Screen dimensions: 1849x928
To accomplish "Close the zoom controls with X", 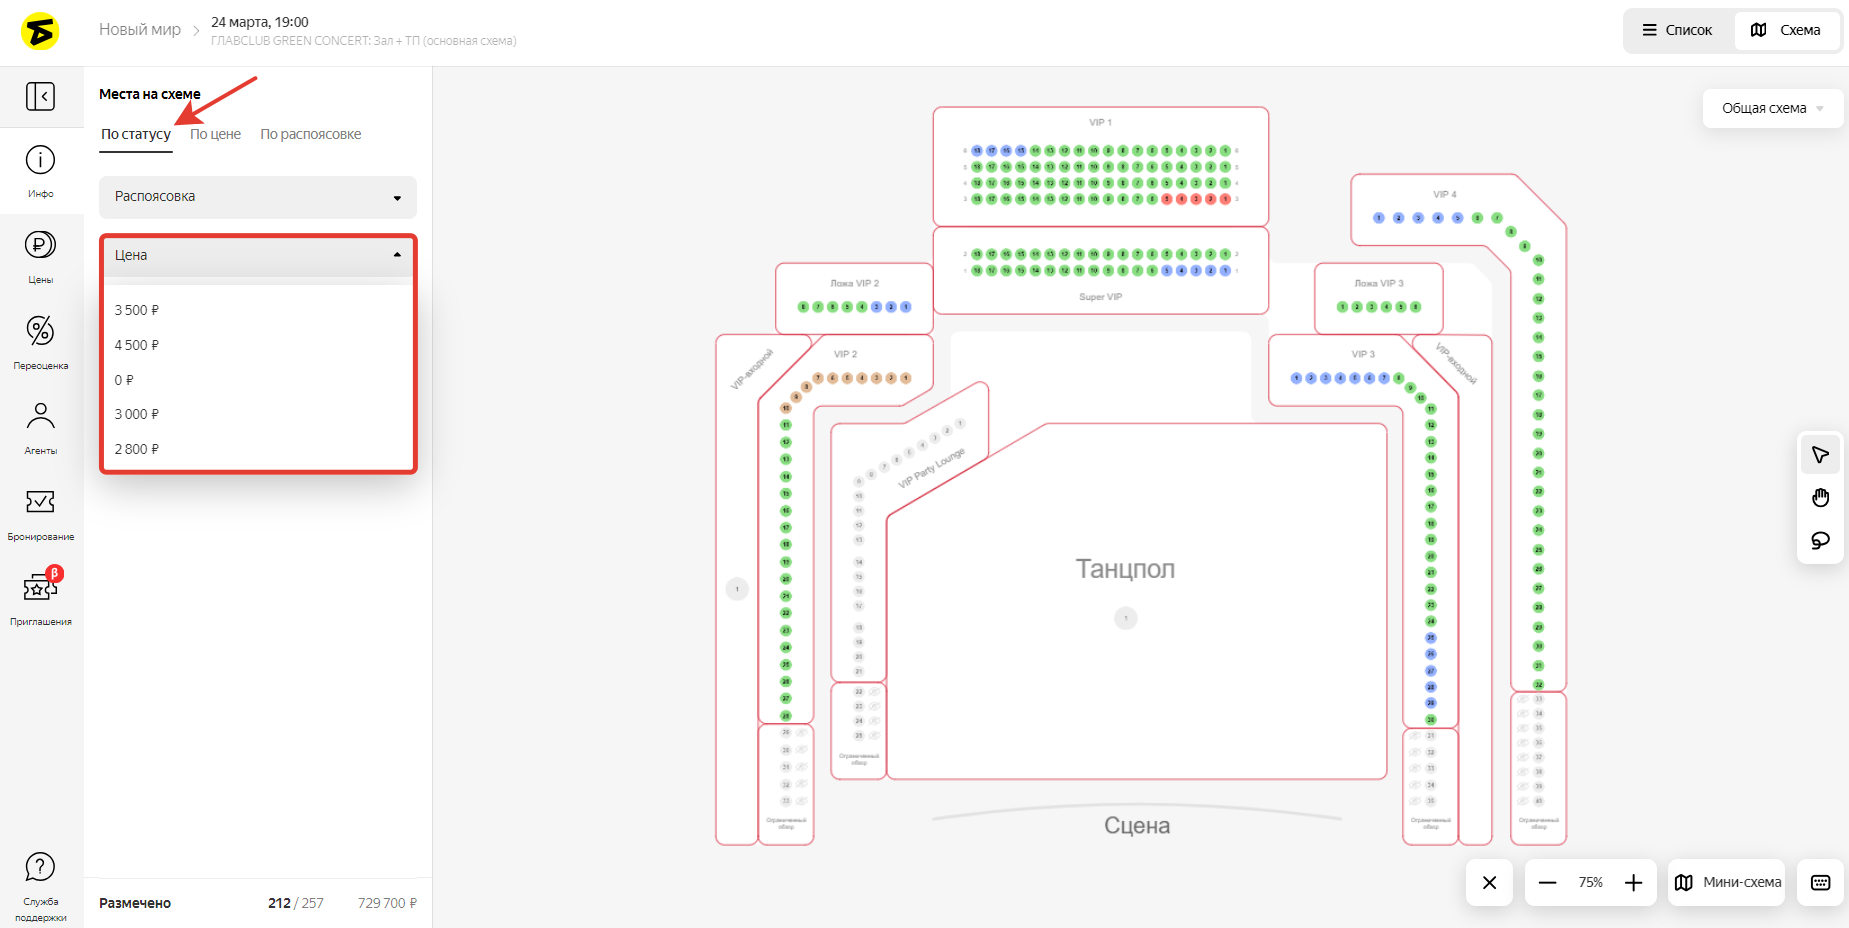I will point(1489,882).
